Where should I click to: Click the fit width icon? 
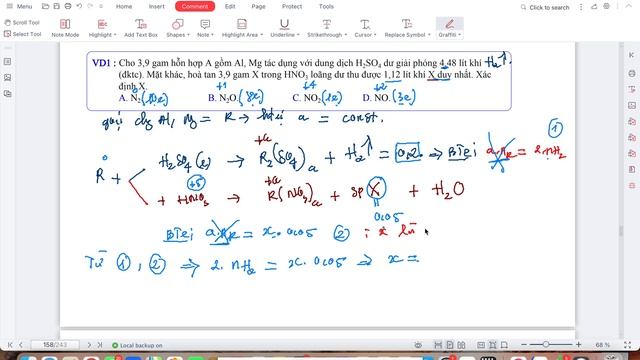click(481, 345)
